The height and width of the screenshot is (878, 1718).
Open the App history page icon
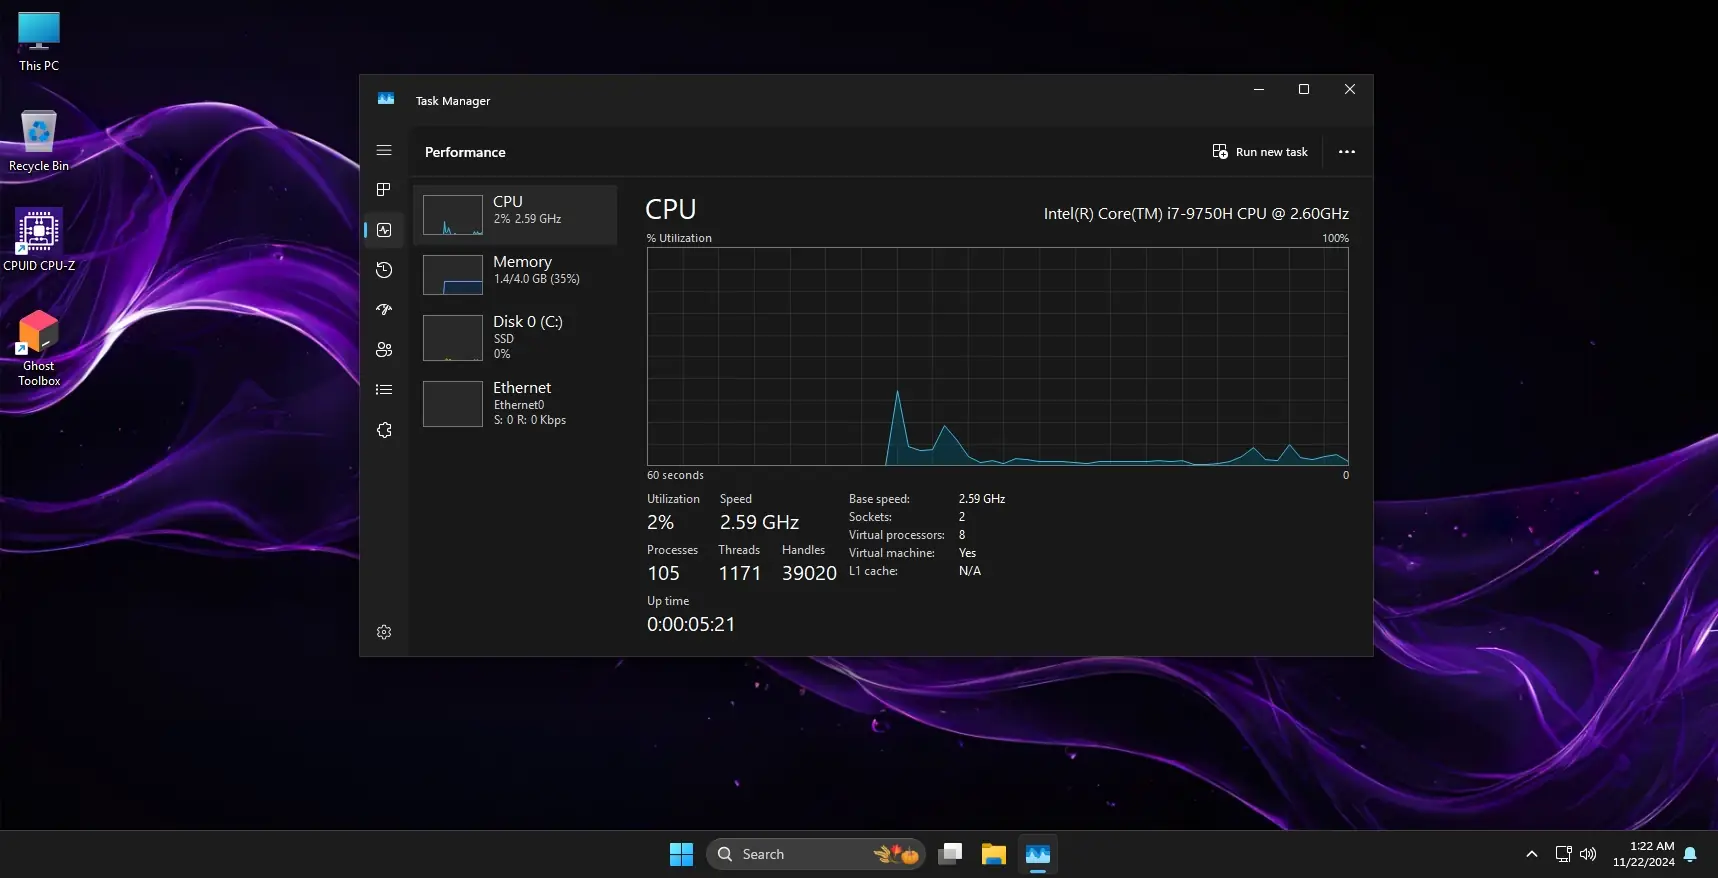point(384,270)
